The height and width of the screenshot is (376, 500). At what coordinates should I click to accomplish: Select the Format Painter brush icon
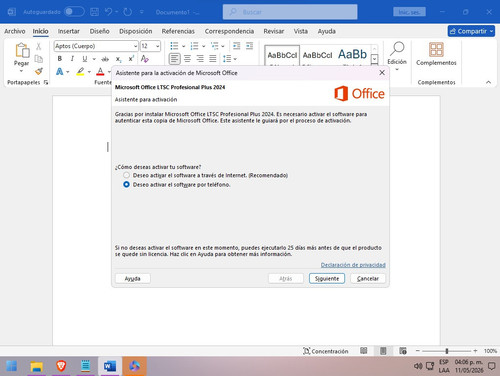pyautogui.click(x=39, y=71)
